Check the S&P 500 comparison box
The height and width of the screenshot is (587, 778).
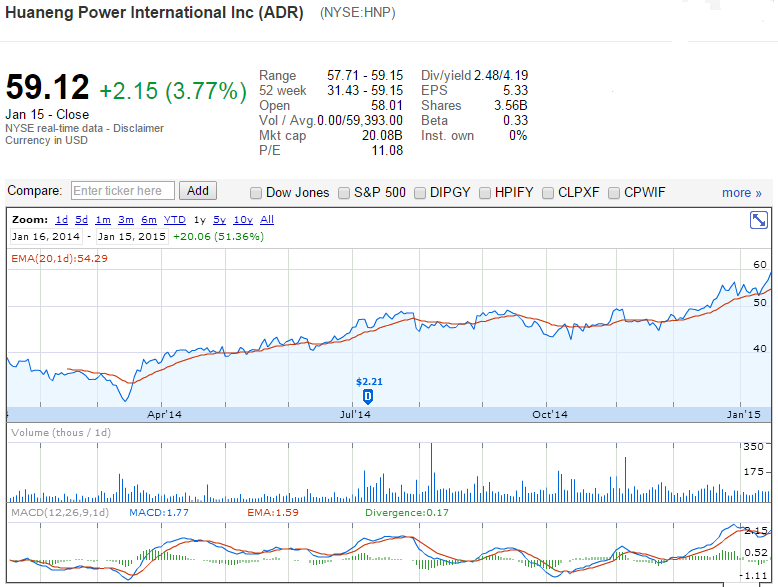click(x=344, y=193)
